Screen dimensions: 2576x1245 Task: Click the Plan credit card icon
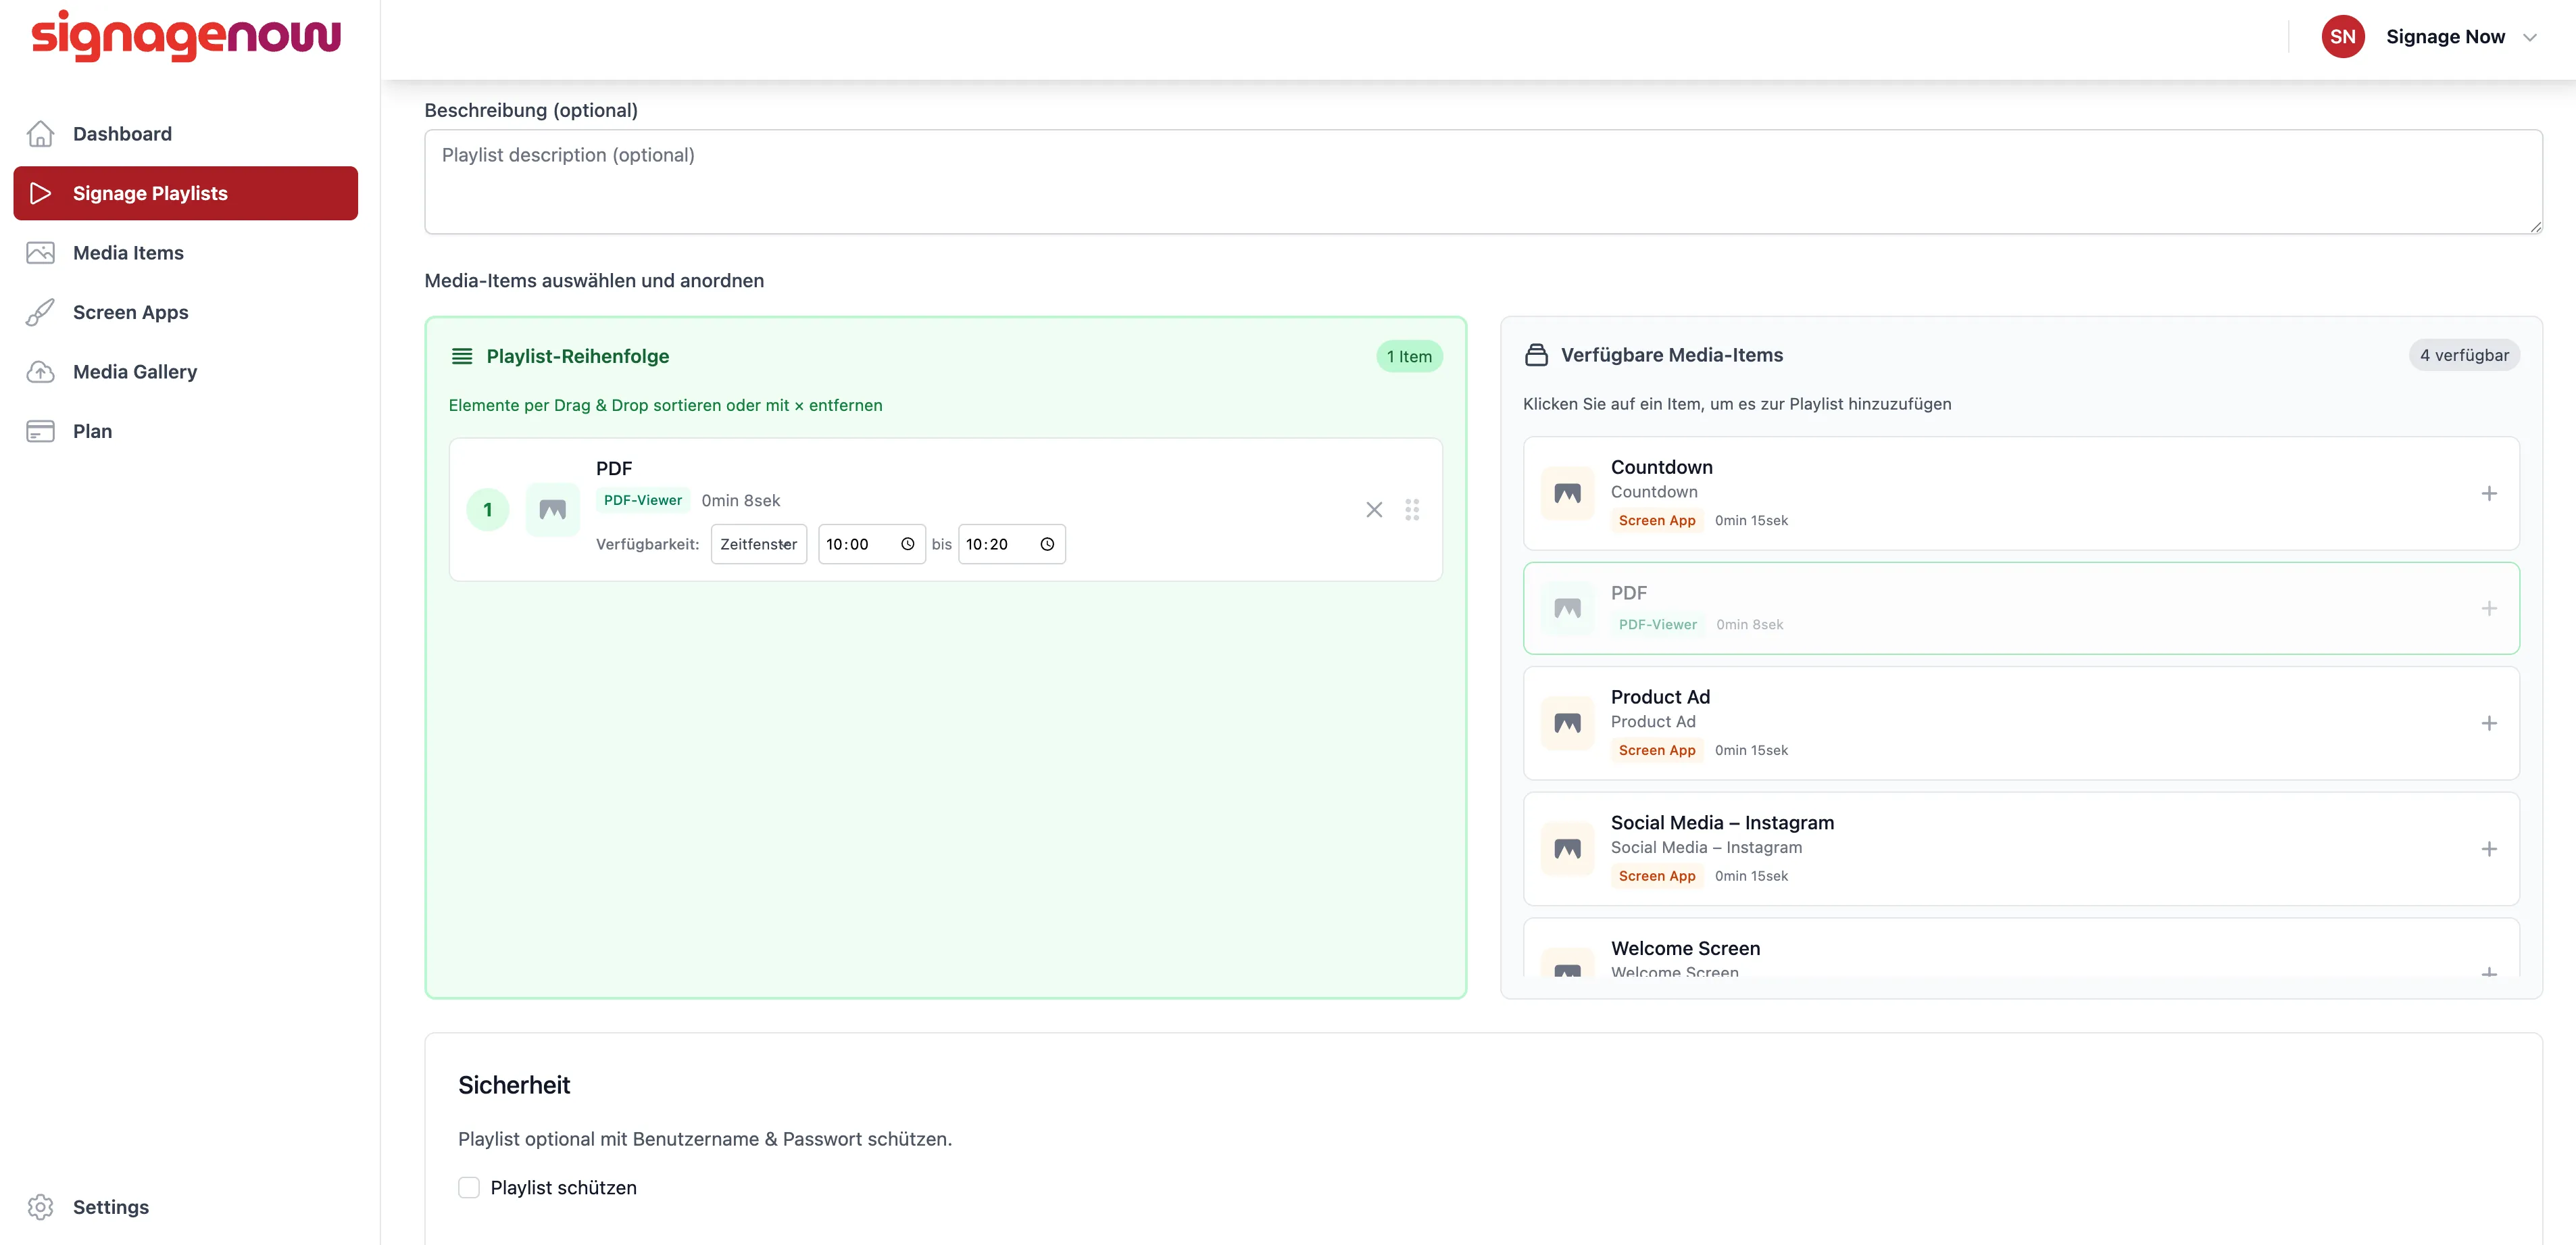40,431
